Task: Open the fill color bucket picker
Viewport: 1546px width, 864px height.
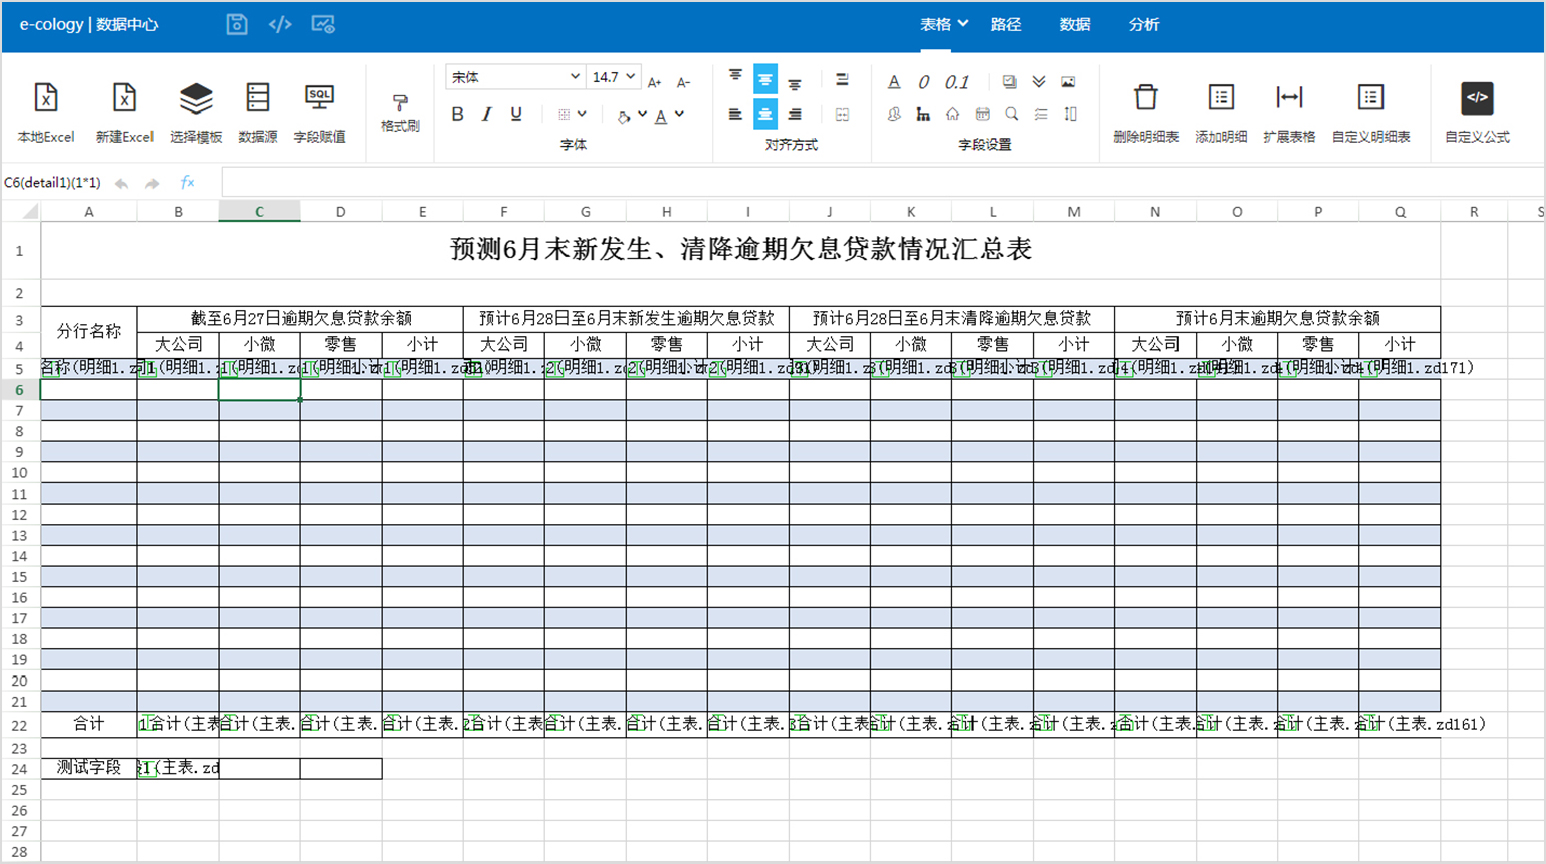Action: (x=625, y=116)
